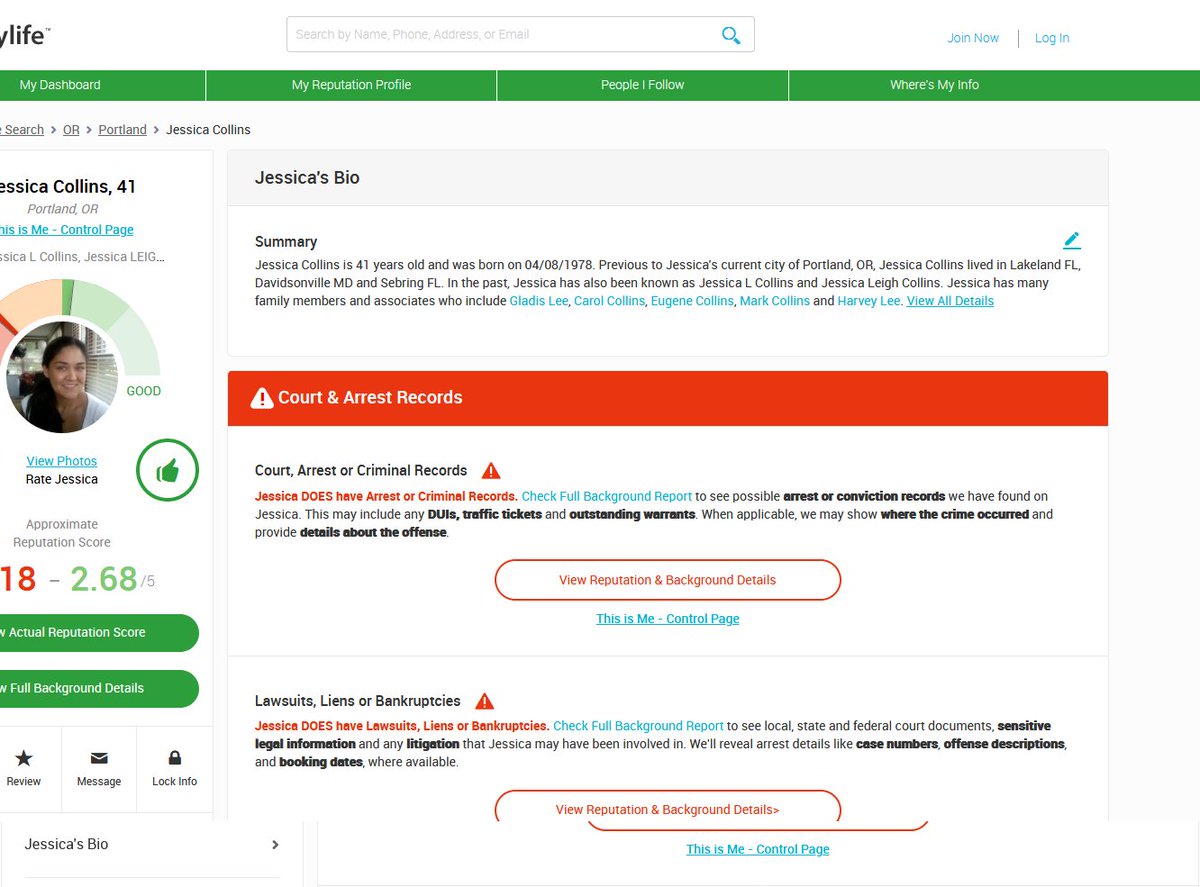Click Gladis Lee link in summary
Screen dimensions: 1200x887
coord(538,301)
